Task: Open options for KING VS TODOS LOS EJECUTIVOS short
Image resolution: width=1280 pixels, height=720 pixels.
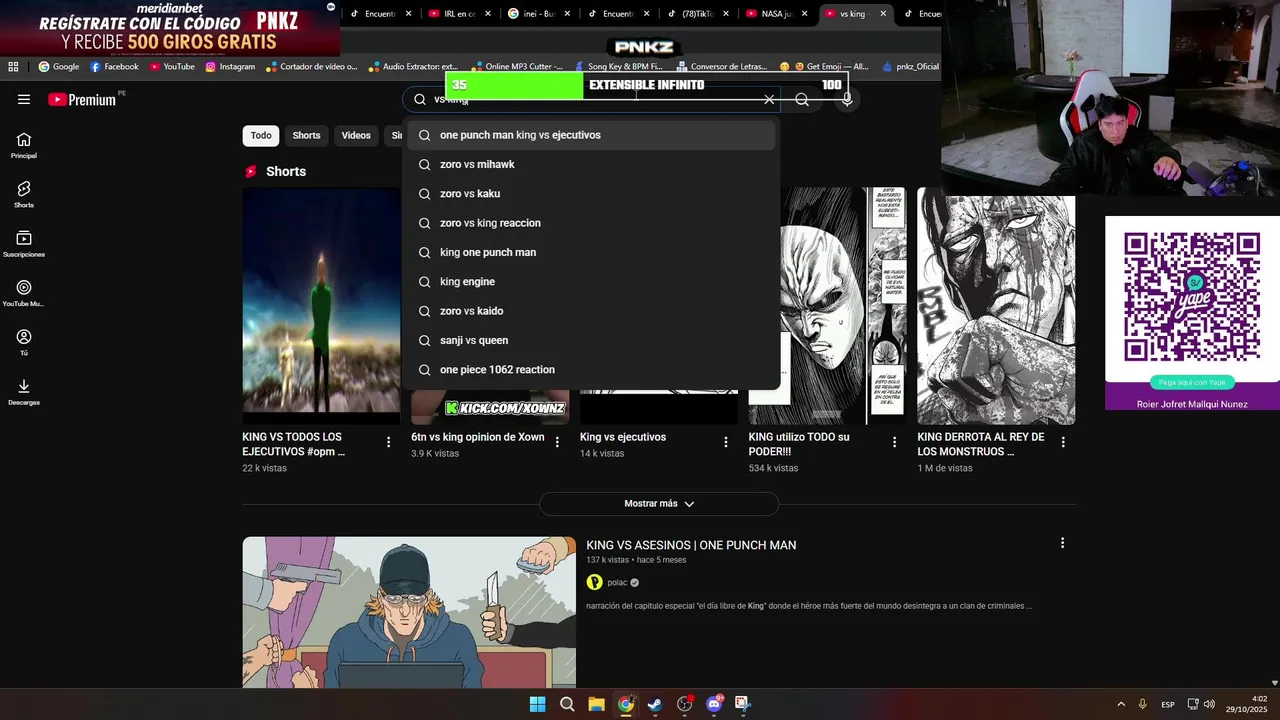Action: (389, 442)
